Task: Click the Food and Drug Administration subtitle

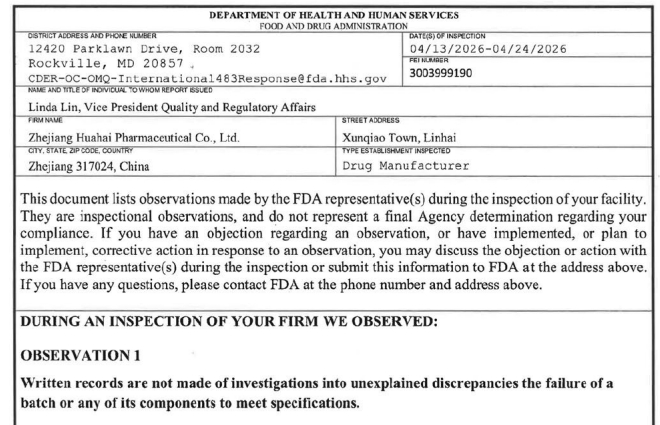Action: pyautogui.click(x=333, y=26)
